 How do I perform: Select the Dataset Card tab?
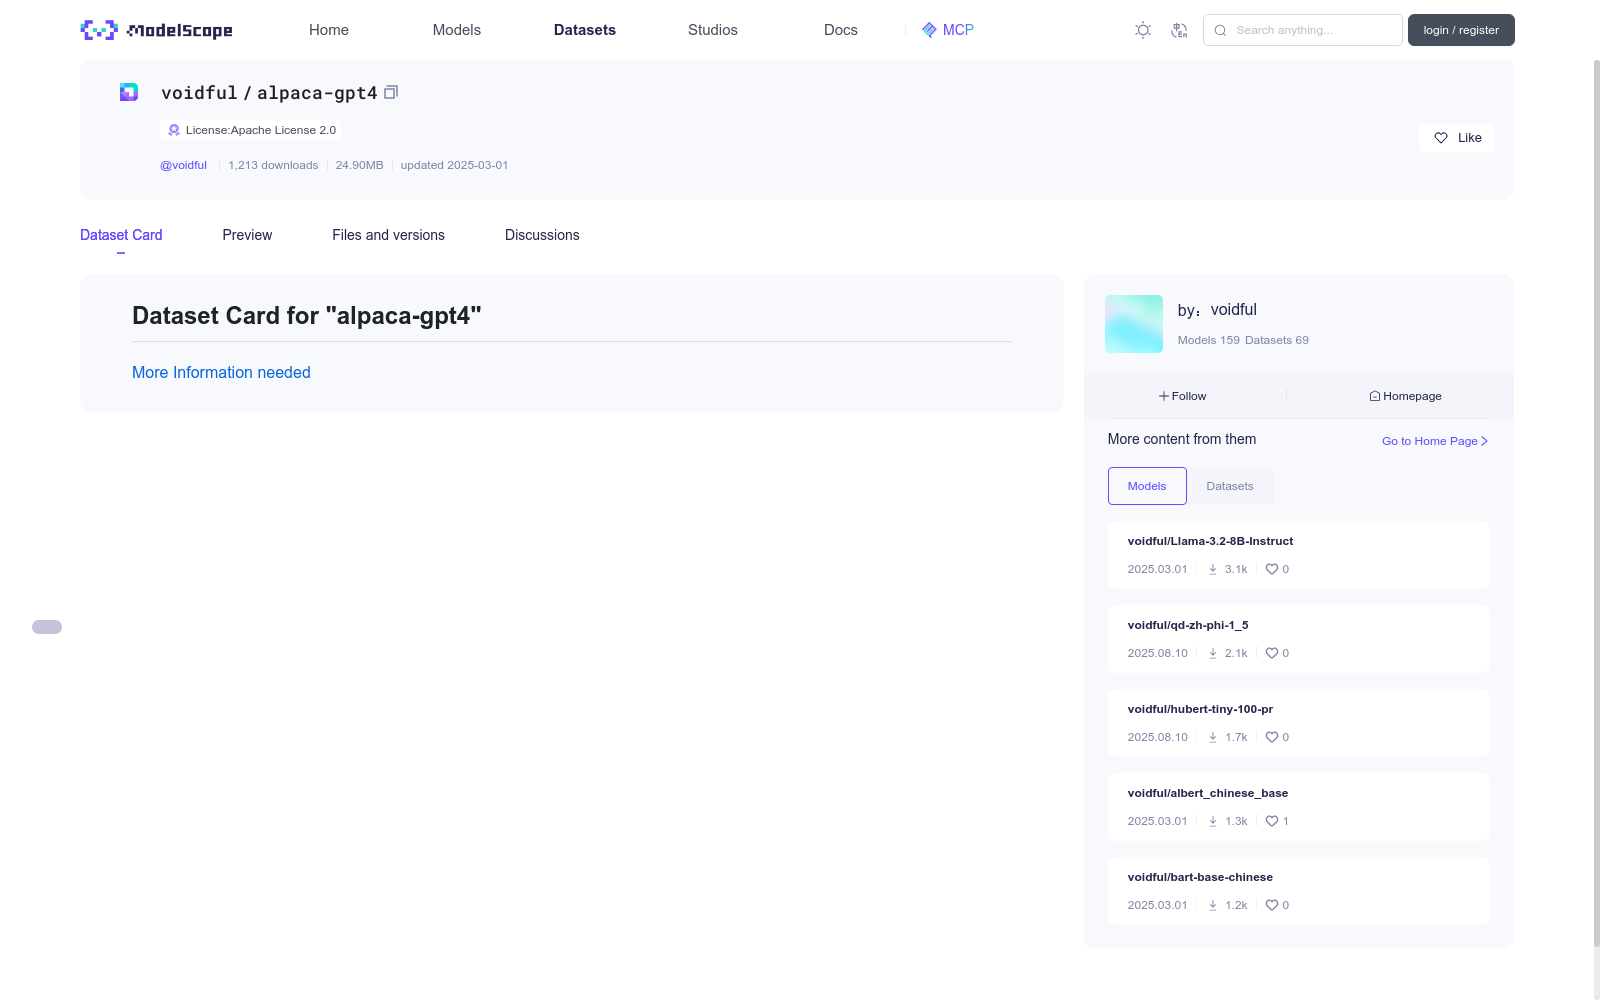[121, 235]
